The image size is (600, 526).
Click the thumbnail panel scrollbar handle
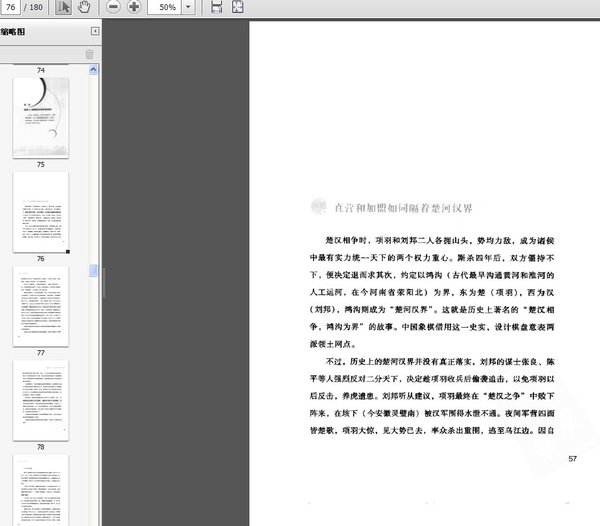click(93, 270)
